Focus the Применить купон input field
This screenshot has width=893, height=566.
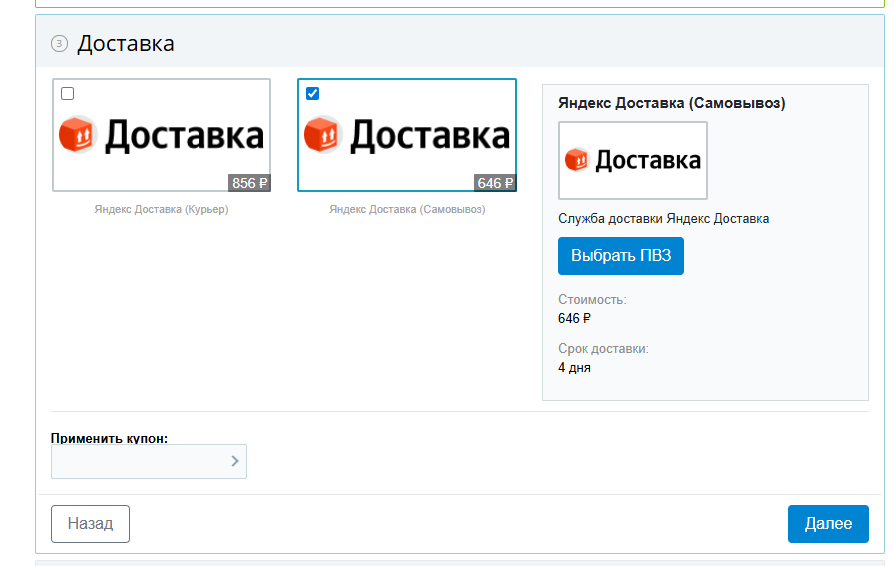point(138,461)
